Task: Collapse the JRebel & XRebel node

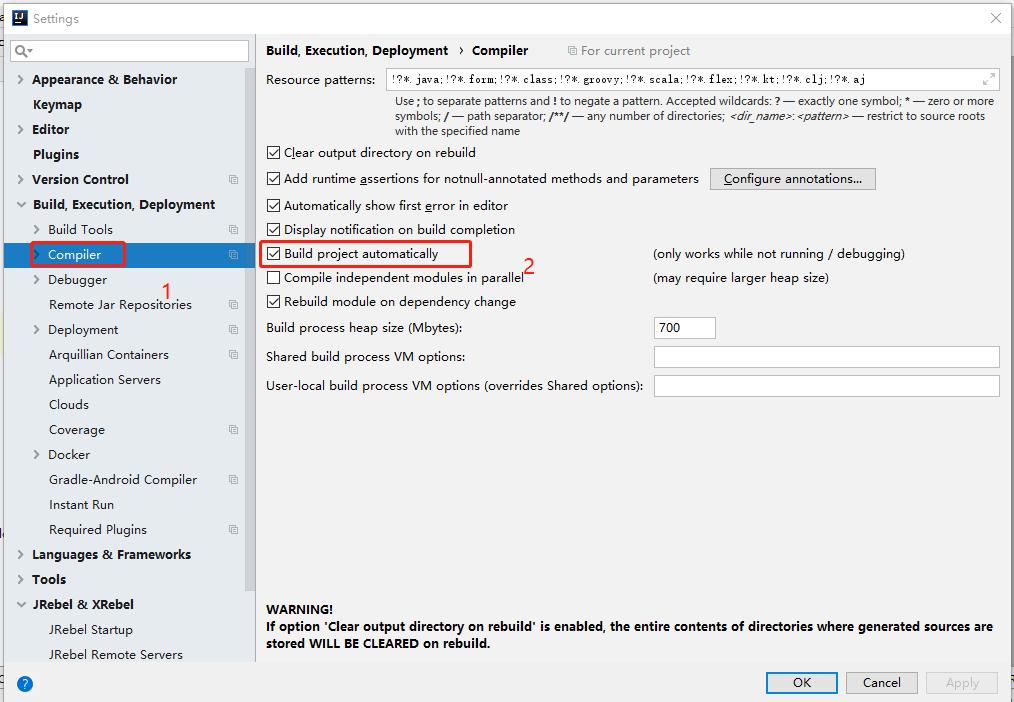Action: pos(21,605)
